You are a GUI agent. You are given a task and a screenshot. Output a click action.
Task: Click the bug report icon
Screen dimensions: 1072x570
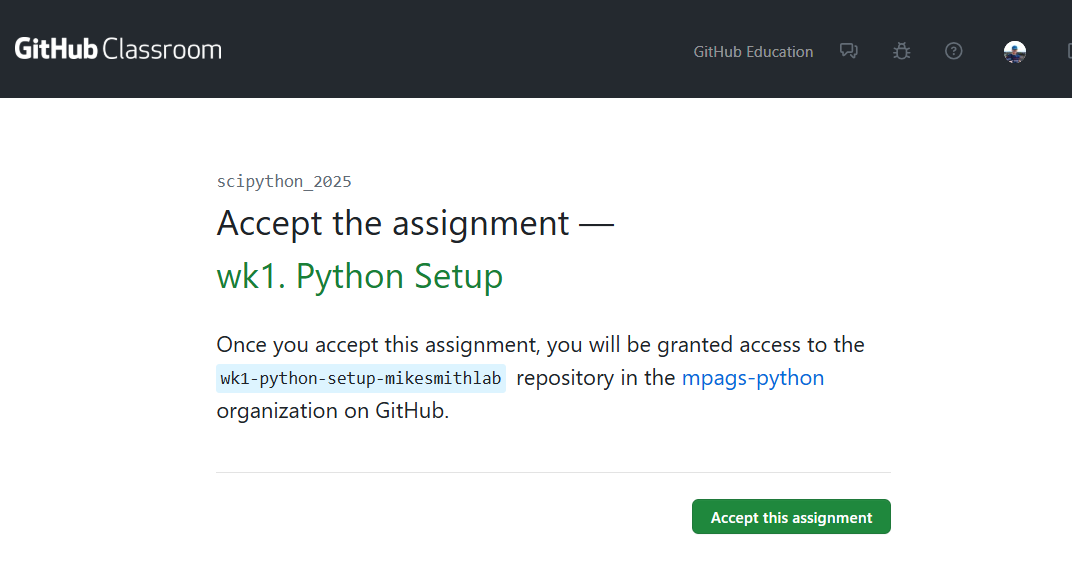[901, 51]
